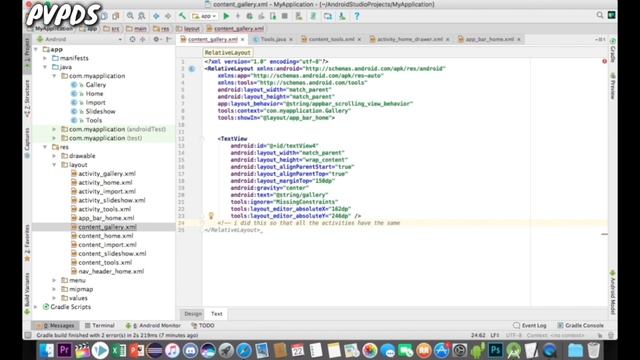Click the RelativeLayout breadcrumb label
Screen dimensions: 640x360
click(227, 53)
